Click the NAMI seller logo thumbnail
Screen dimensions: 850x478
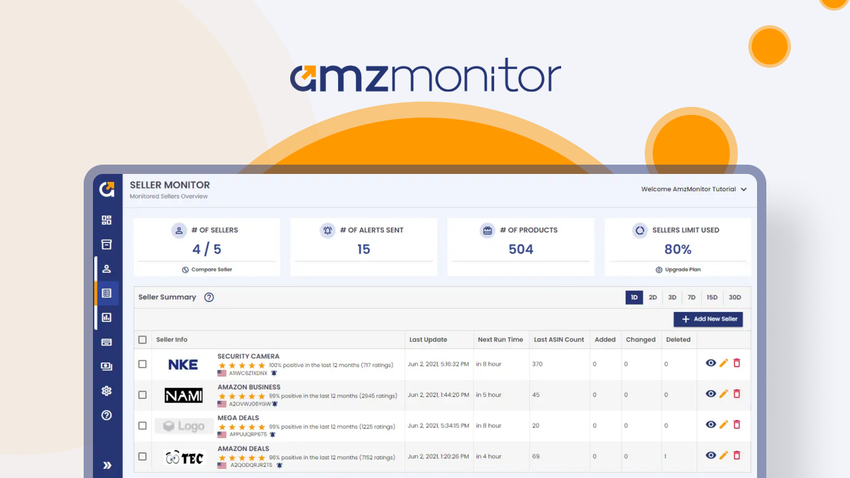(x=184, y=395)
